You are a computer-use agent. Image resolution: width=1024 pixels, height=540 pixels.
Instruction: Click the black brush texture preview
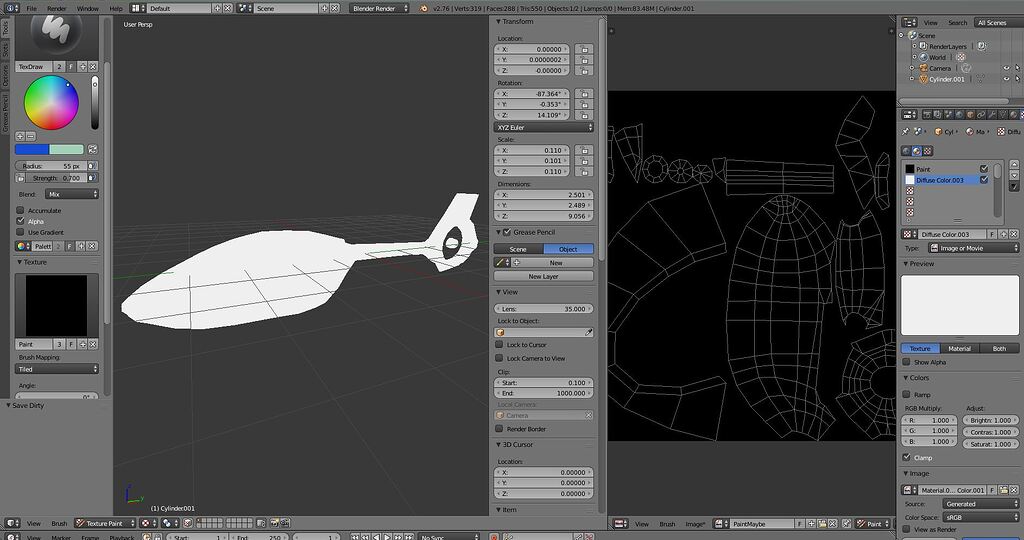pyautogui.click(x=56, y=305)
